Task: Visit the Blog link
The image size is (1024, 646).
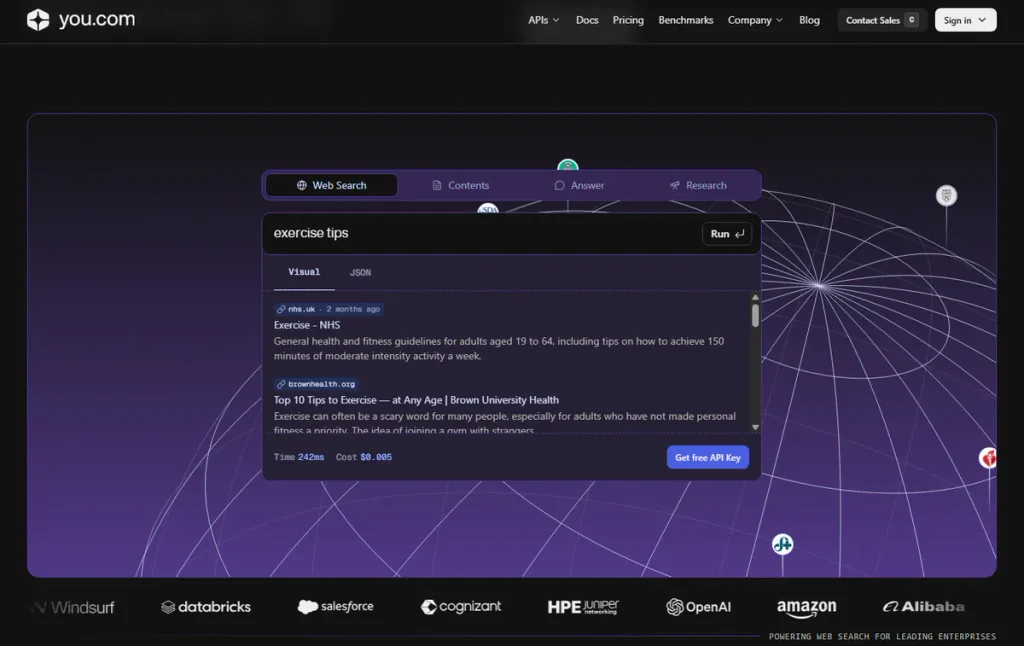Action: coord(809,20)
